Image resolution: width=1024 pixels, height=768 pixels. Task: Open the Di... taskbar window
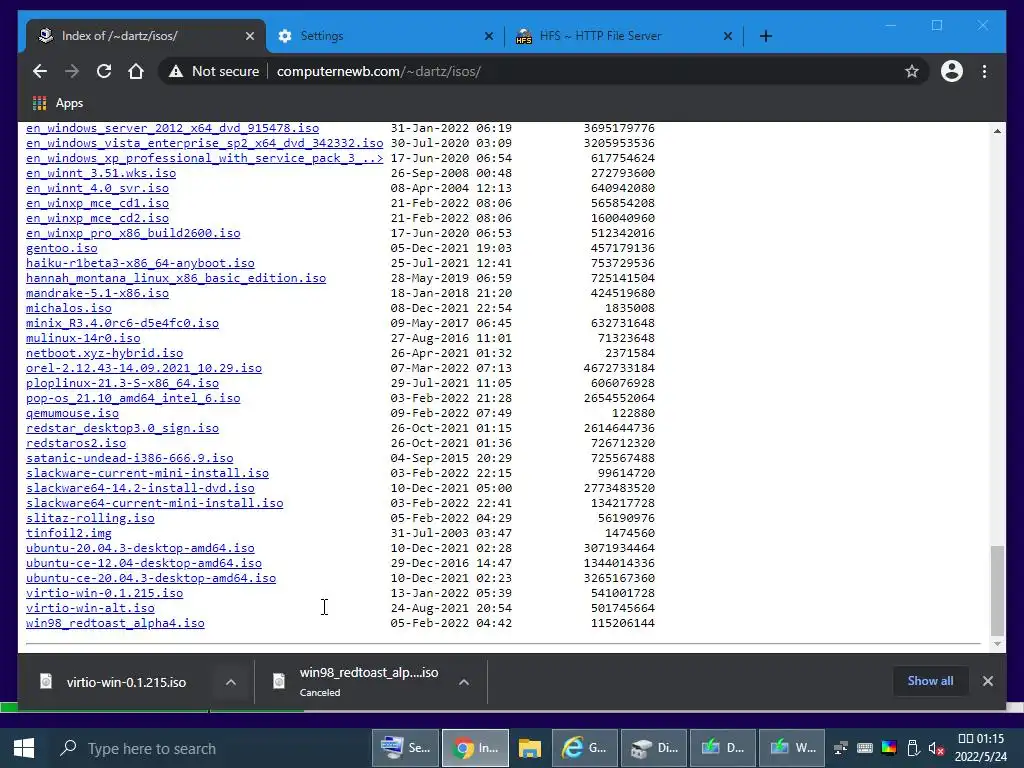[654, 748]
